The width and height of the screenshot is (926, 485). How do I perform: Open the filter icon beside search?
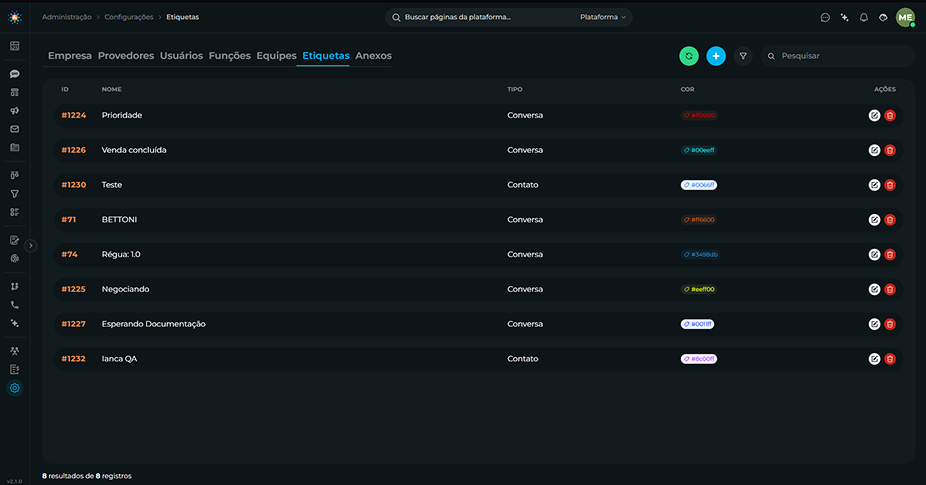click(743, 56)
